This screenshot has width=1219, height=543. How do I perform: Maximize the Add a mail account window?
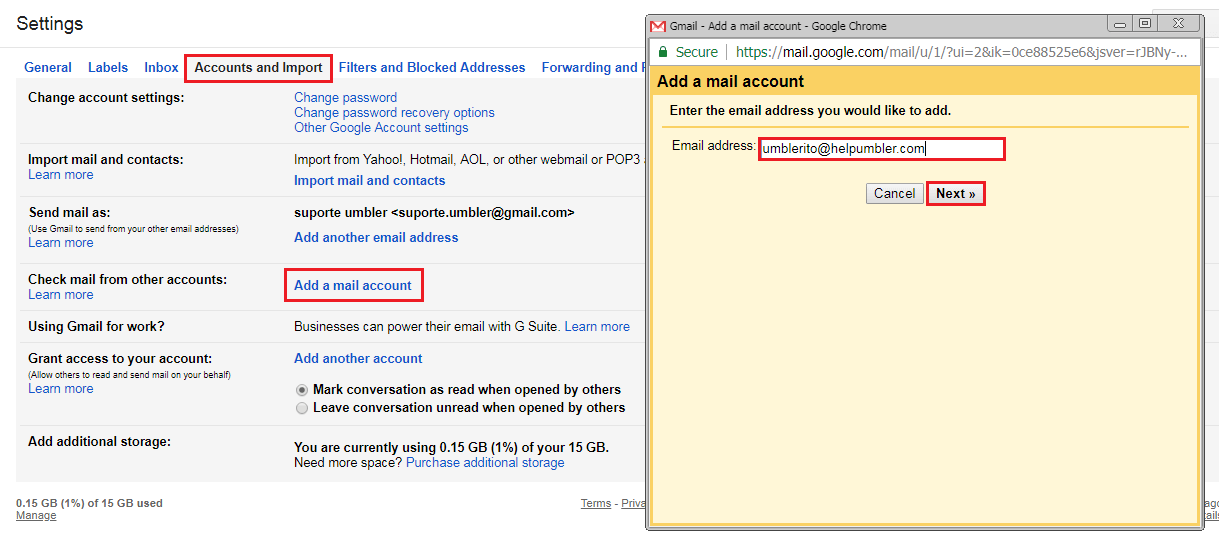pos(1145,24)
